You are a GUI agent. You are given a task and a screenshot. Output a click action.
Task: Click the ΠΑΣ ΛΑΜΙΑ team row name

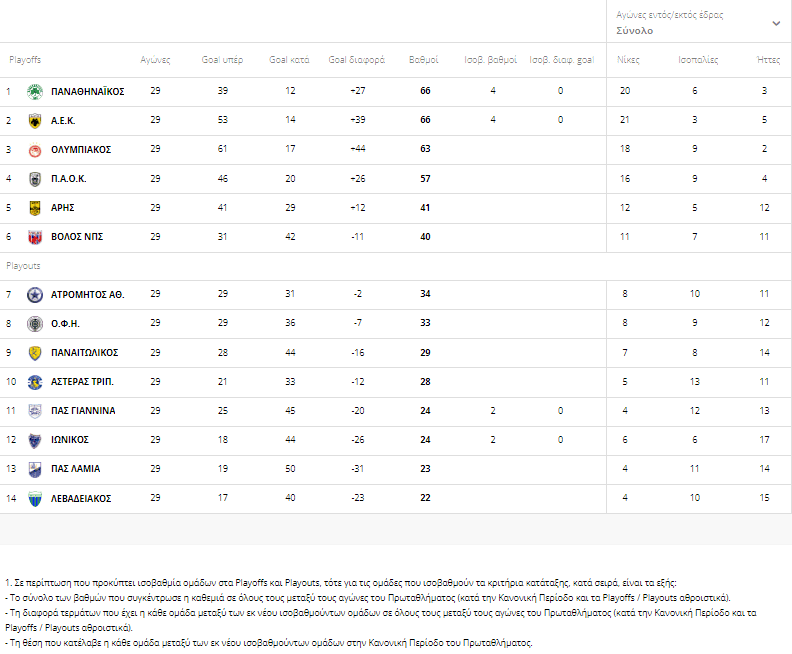(76, 469)
